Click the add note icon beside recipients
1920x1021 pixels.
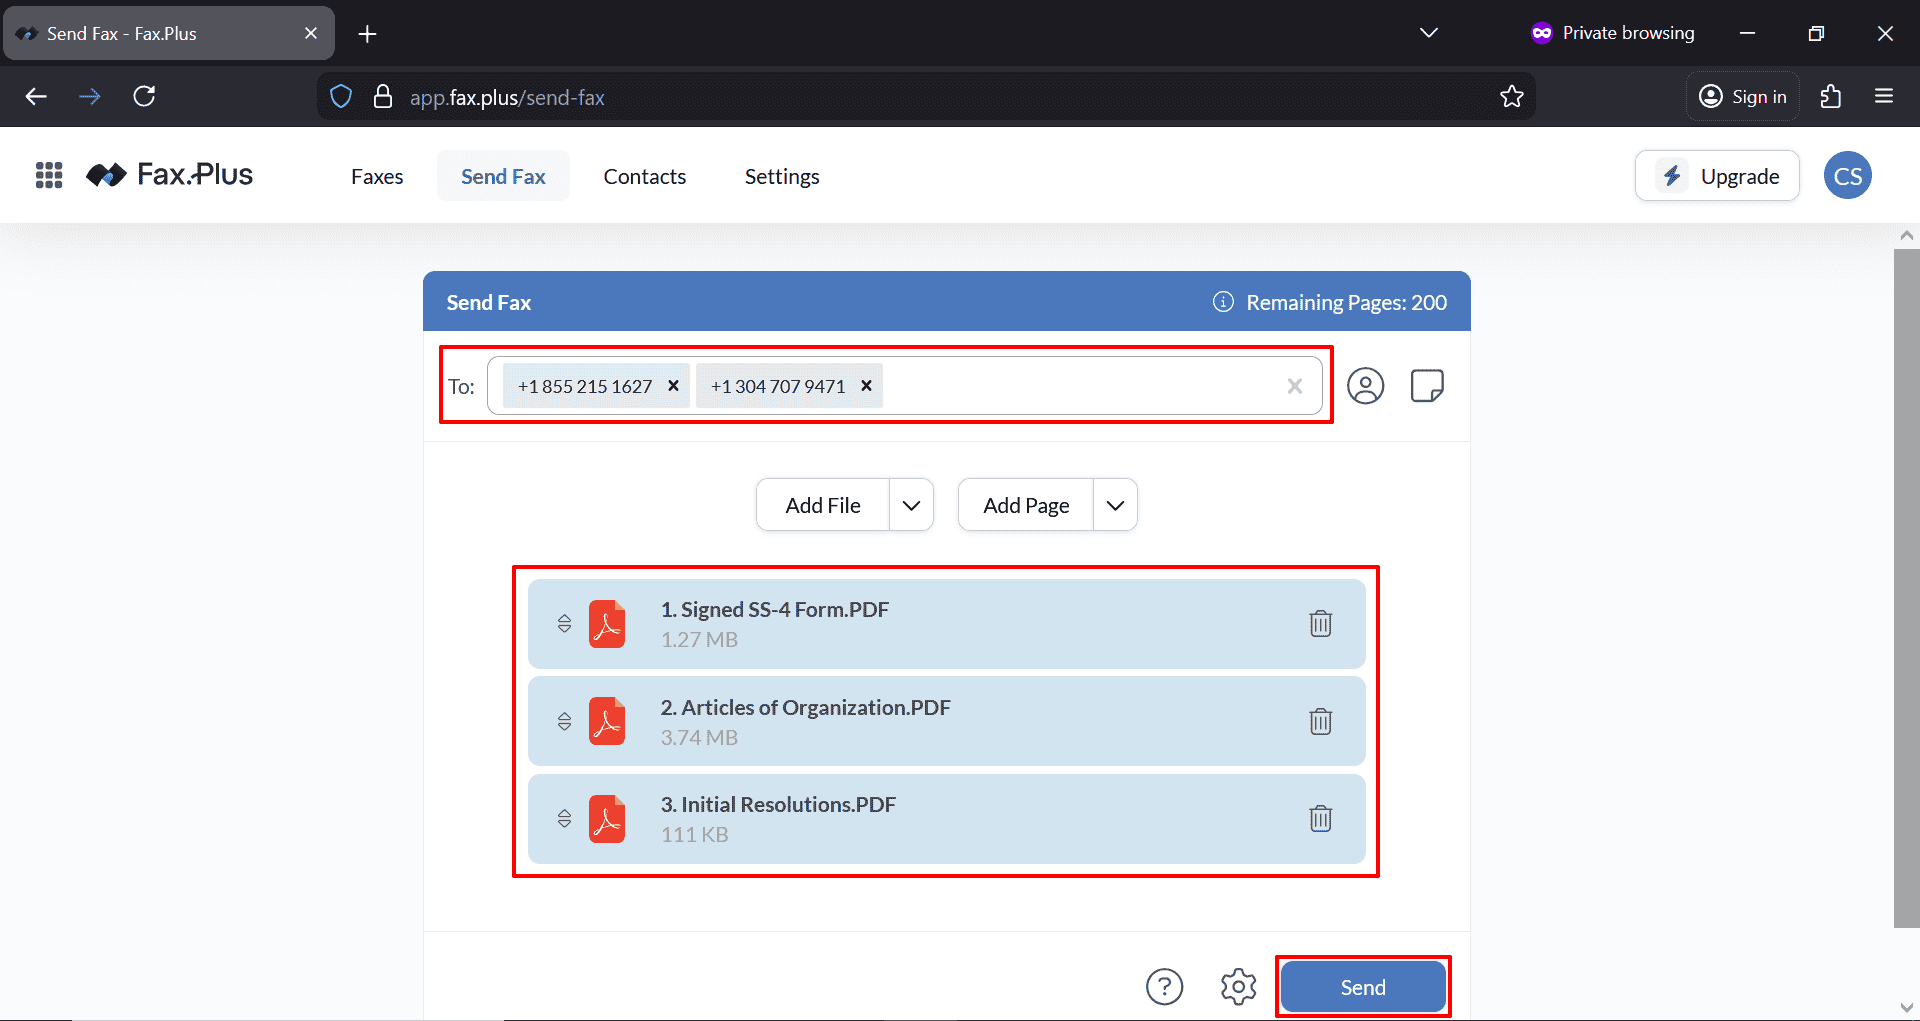click(x=1426, y=386)
